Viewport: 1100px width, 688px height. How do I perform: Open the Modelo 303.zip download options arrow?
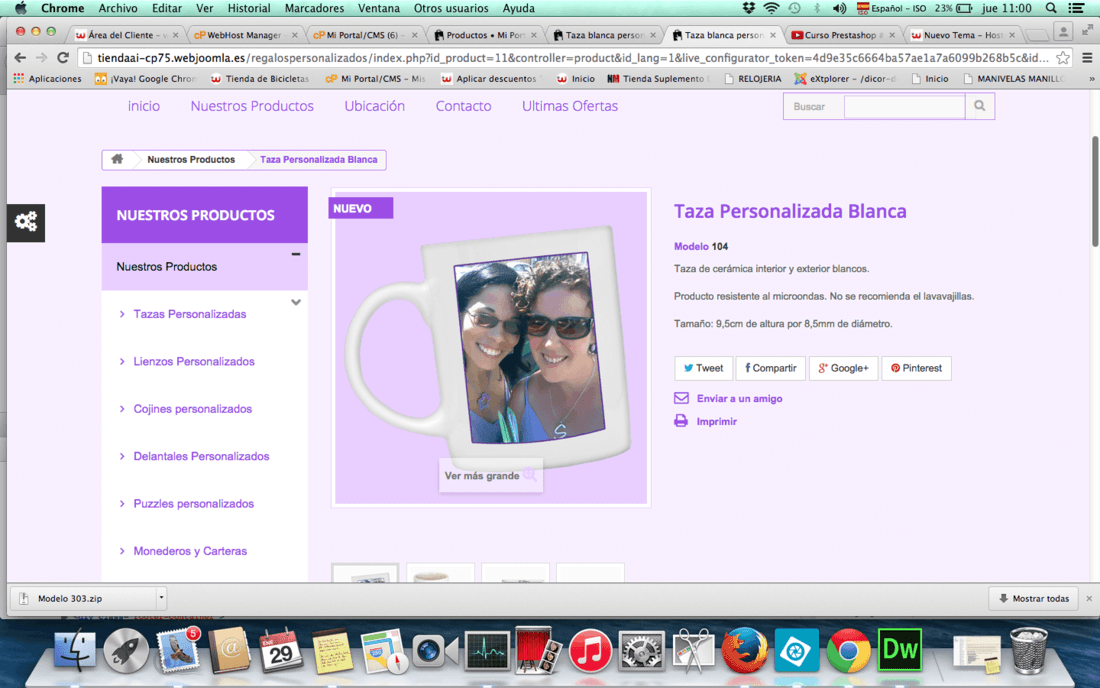click(161, 598)
